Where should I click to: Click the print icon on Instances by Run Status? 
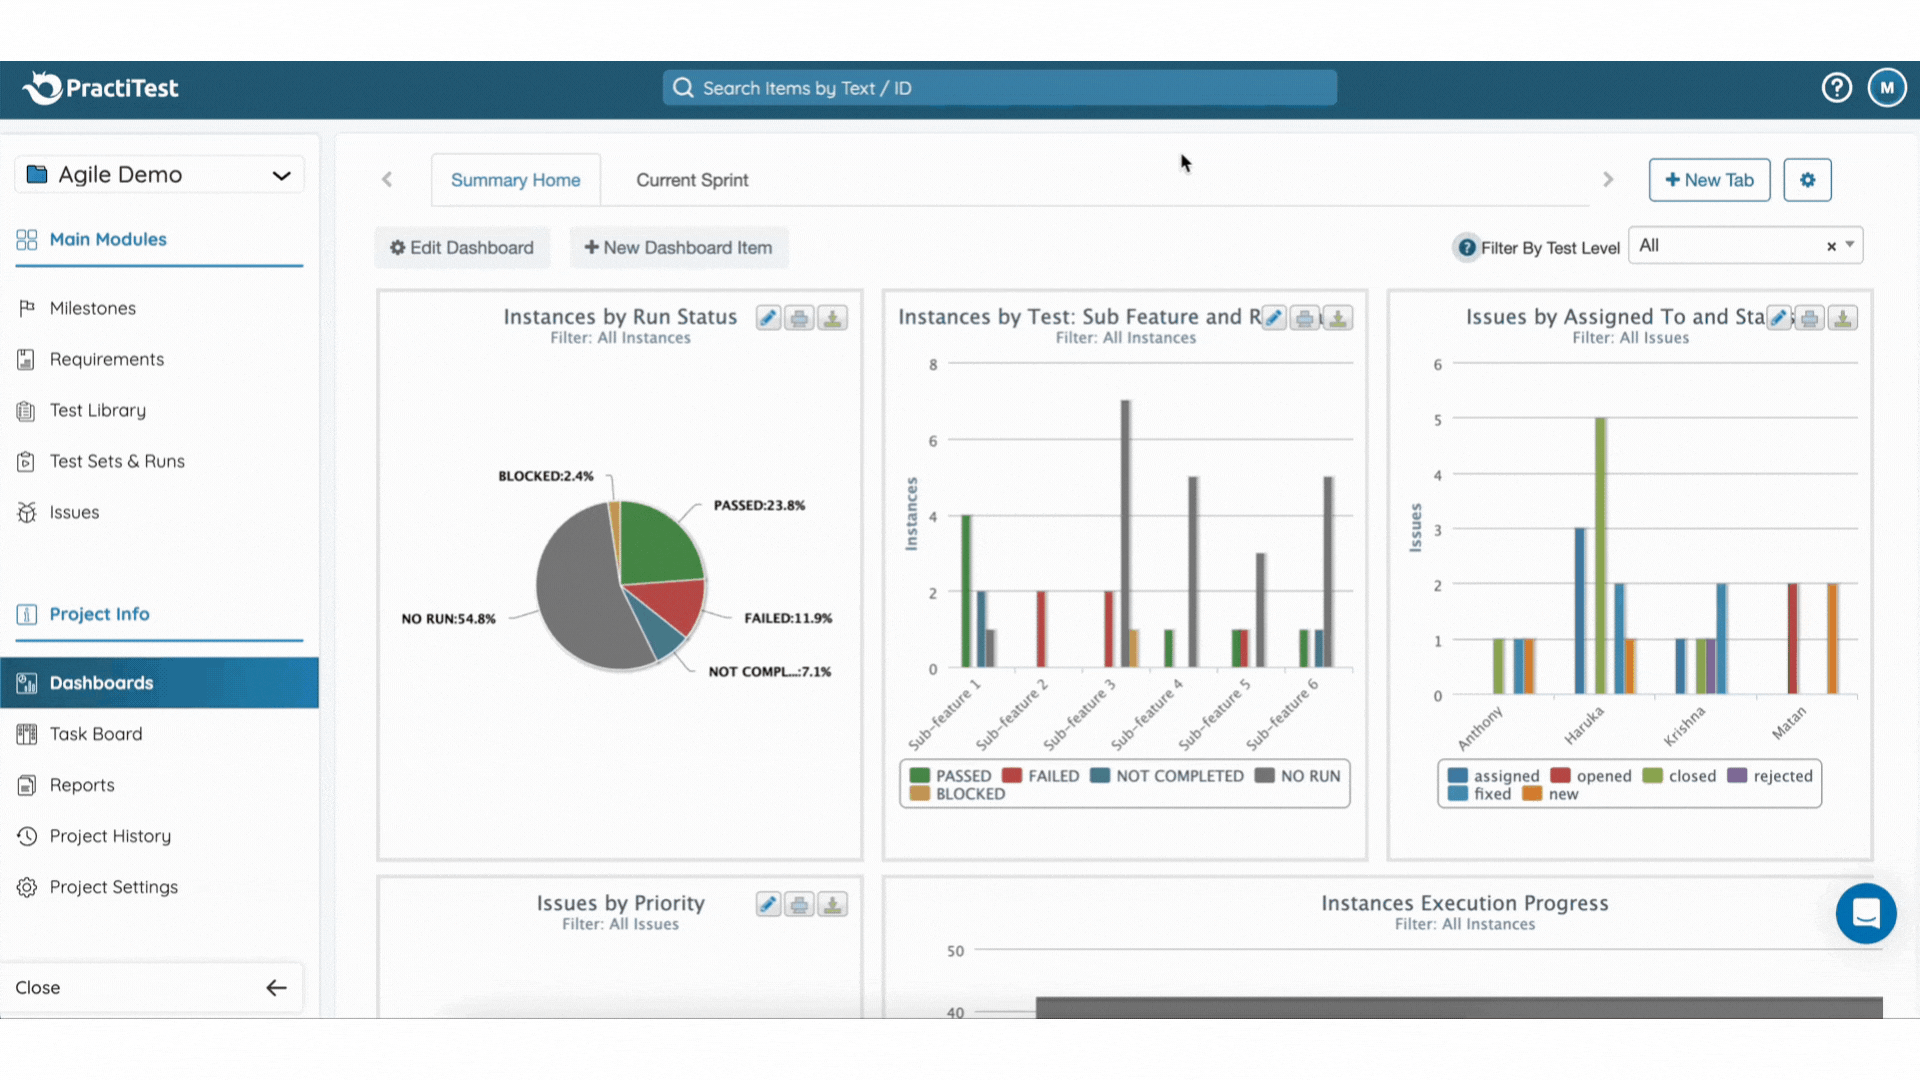tap(799, 318)
